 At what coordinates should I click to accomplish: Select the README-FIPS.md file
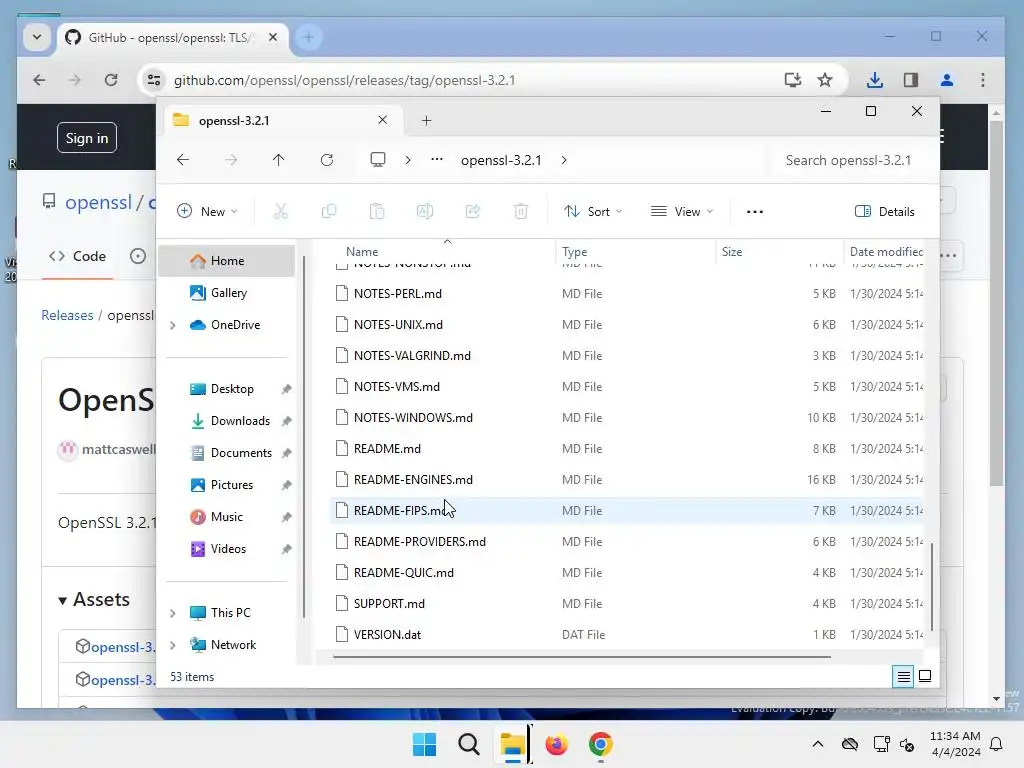pyautogui.click(x=626, y=511)
